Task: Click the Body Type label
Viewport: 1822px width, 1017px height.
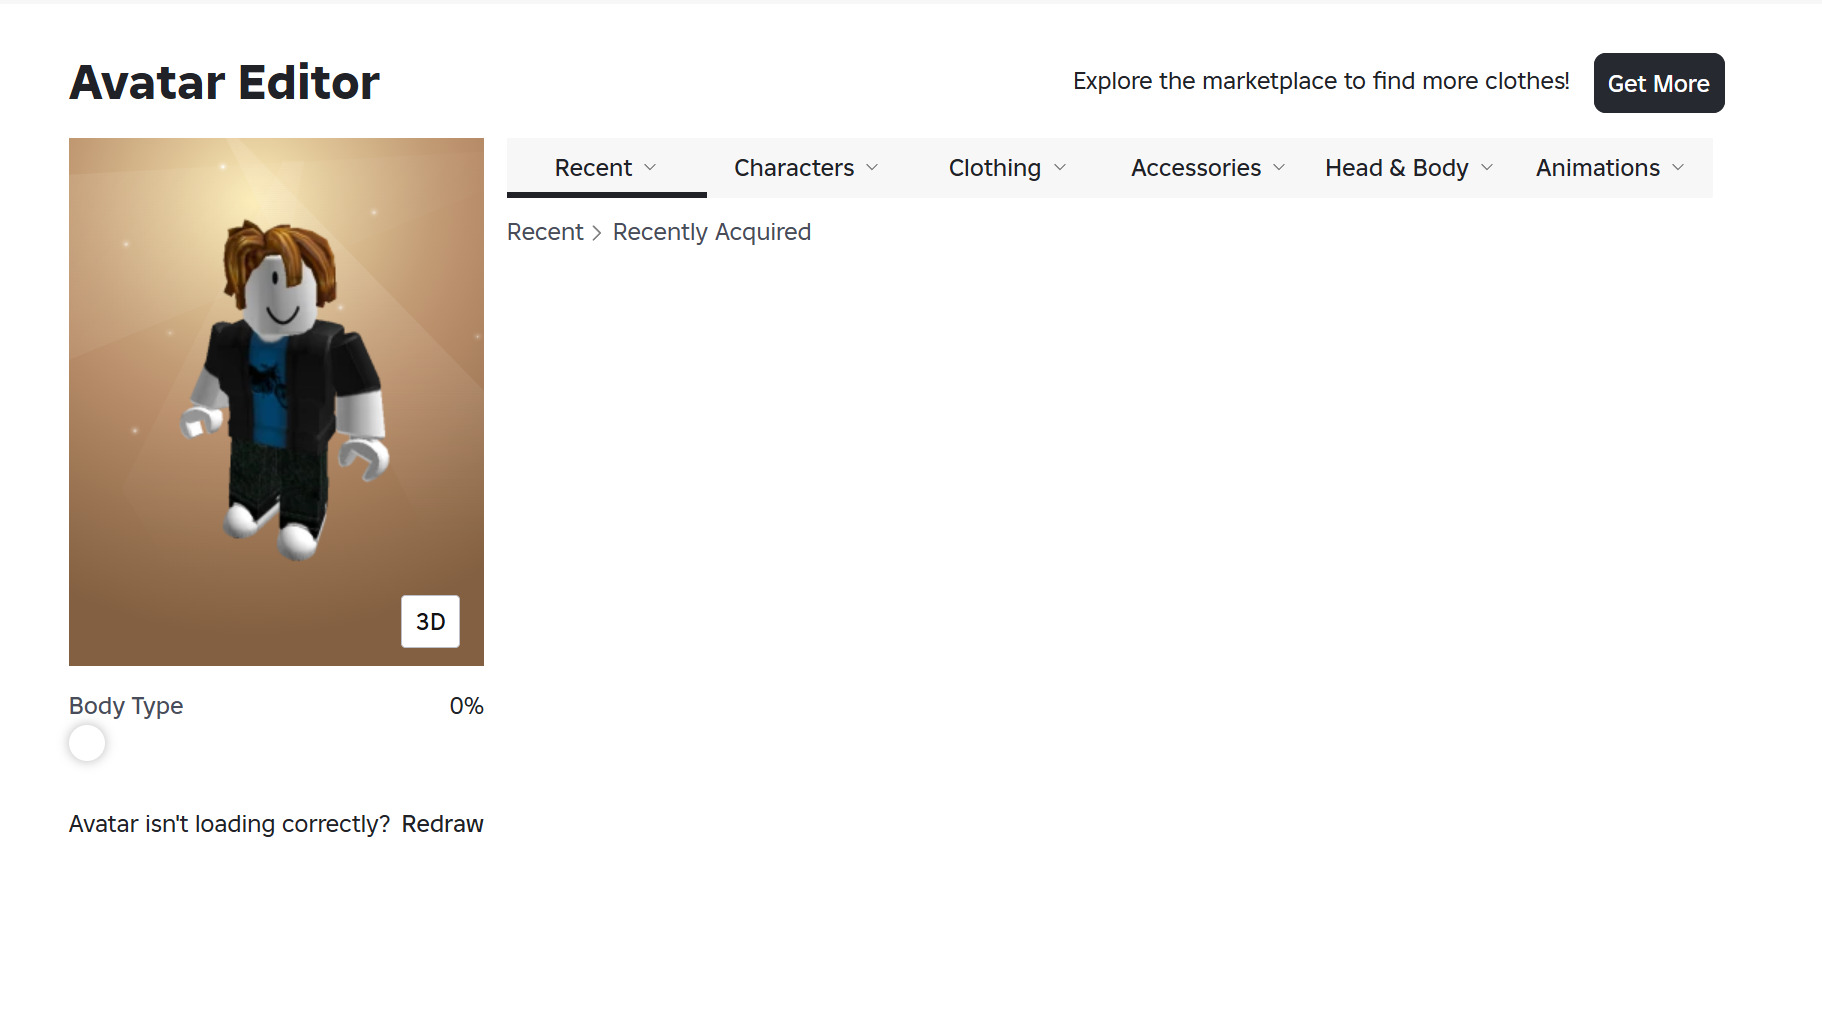Action: [x=126, y=706]
